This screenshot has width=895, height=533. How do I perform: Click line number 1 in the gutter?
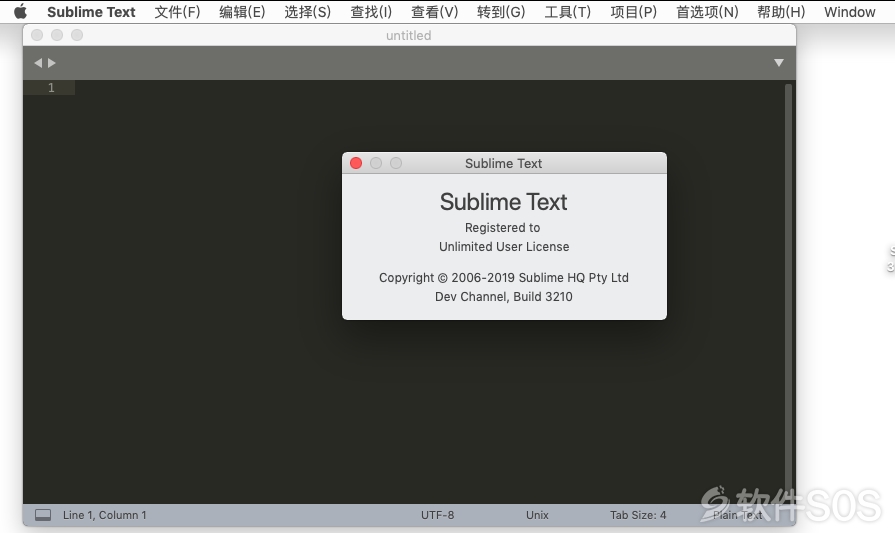(51, 87)
